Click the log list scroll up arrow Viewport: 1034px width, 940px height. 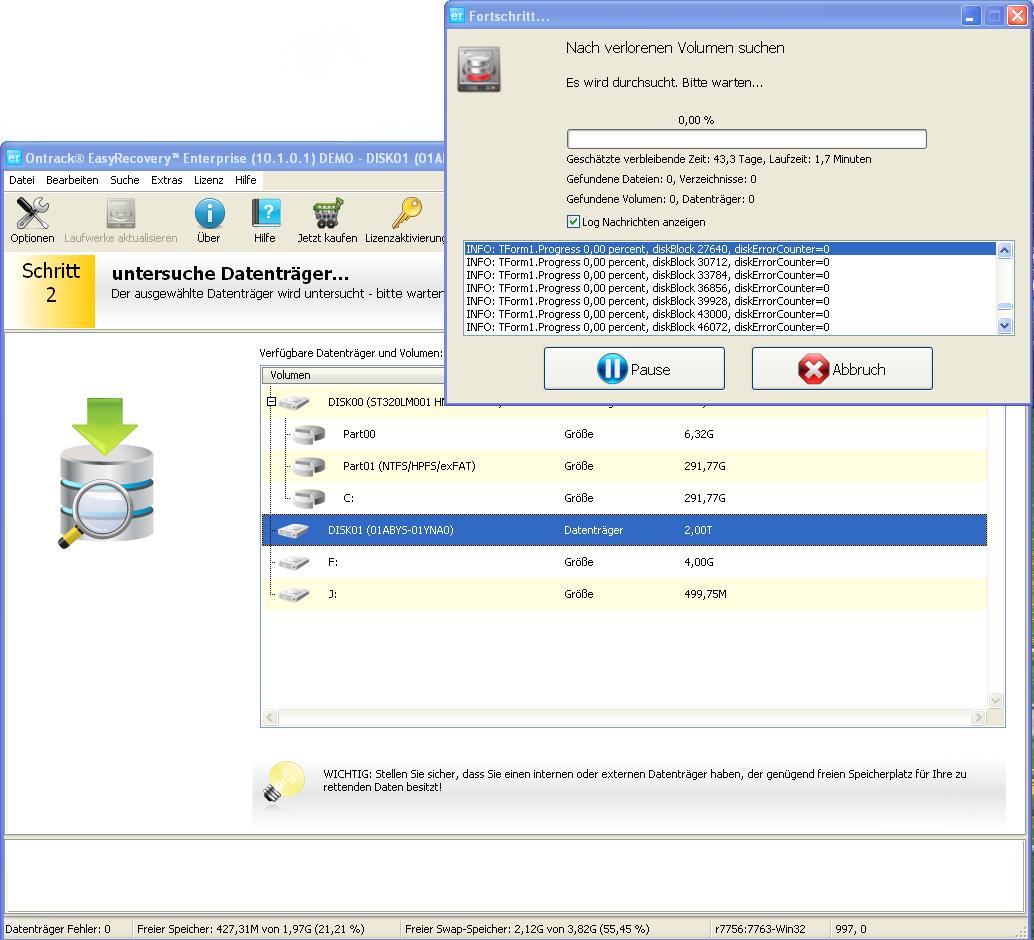pyautogui.click(x=1004, y=250)
